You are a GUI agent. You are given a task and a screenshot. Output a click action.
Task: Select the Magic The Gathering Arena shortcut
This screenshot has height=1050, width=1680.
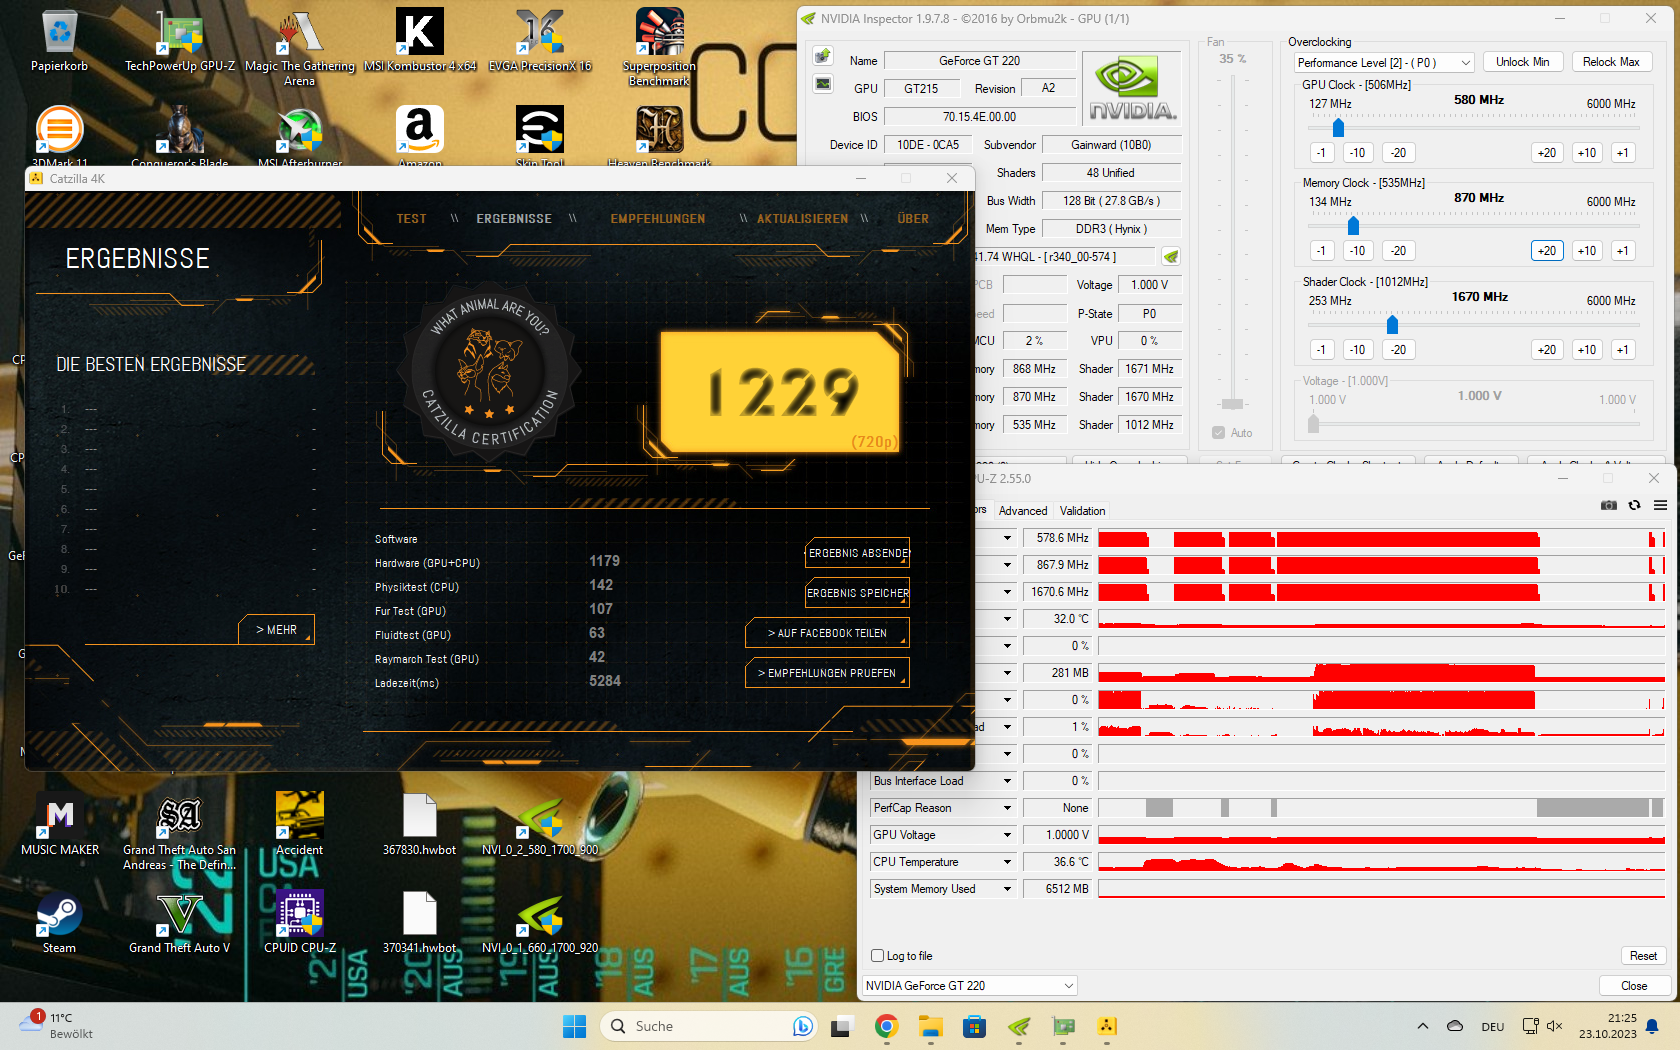299,49
